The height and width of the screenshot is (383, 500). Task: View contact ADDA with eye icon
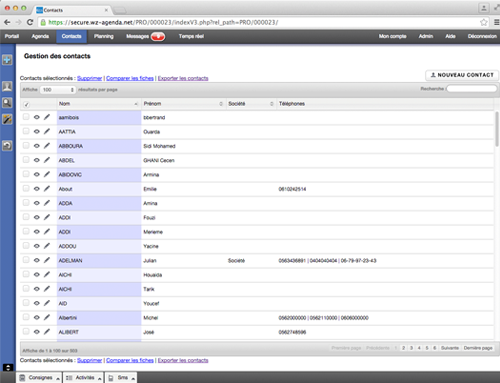(37, 203)
